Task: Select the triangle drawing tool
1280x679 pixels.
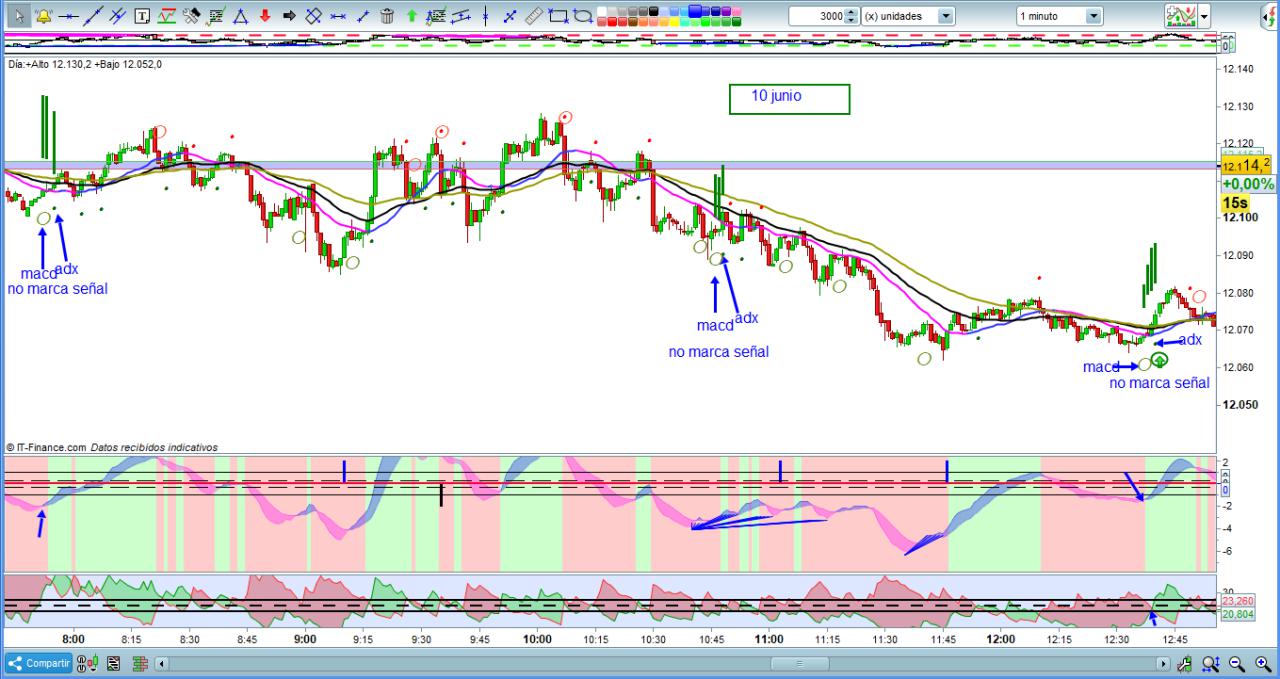Action: (x=241, y=16)
